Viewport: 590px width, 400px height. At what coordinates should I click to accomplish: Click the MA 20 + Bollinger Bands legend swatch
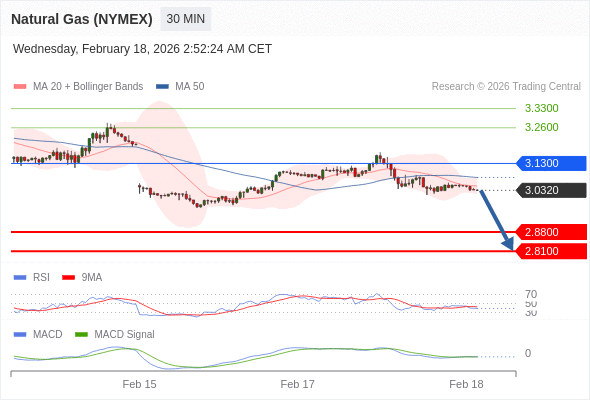click(20, 87)
